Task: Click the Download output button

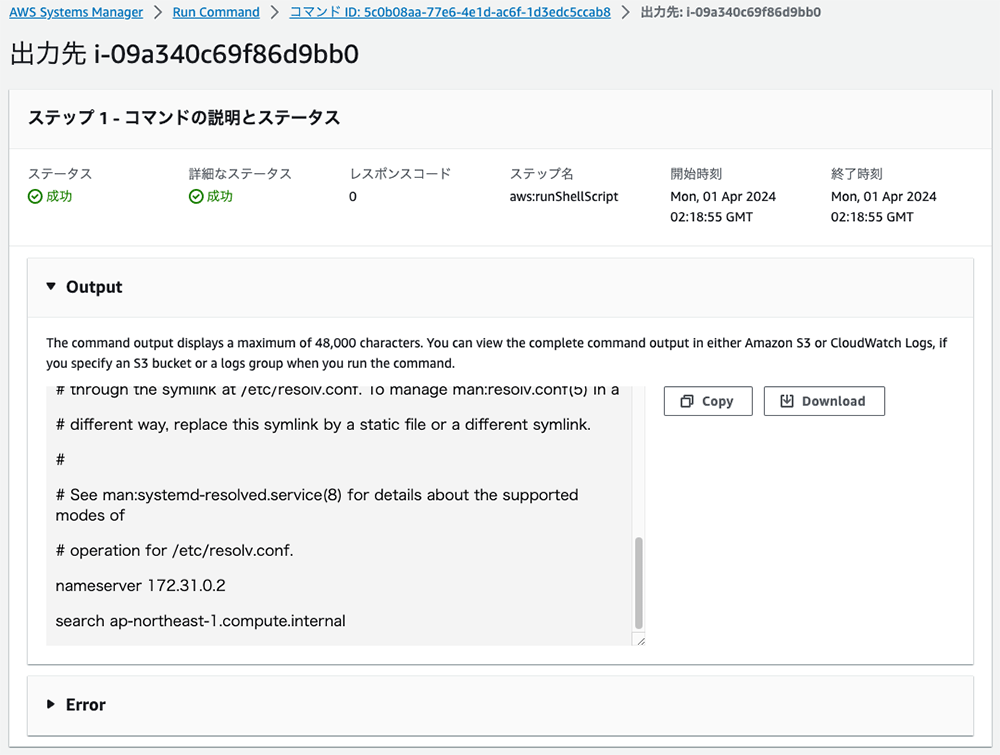Action: click(x=824, y=401)
